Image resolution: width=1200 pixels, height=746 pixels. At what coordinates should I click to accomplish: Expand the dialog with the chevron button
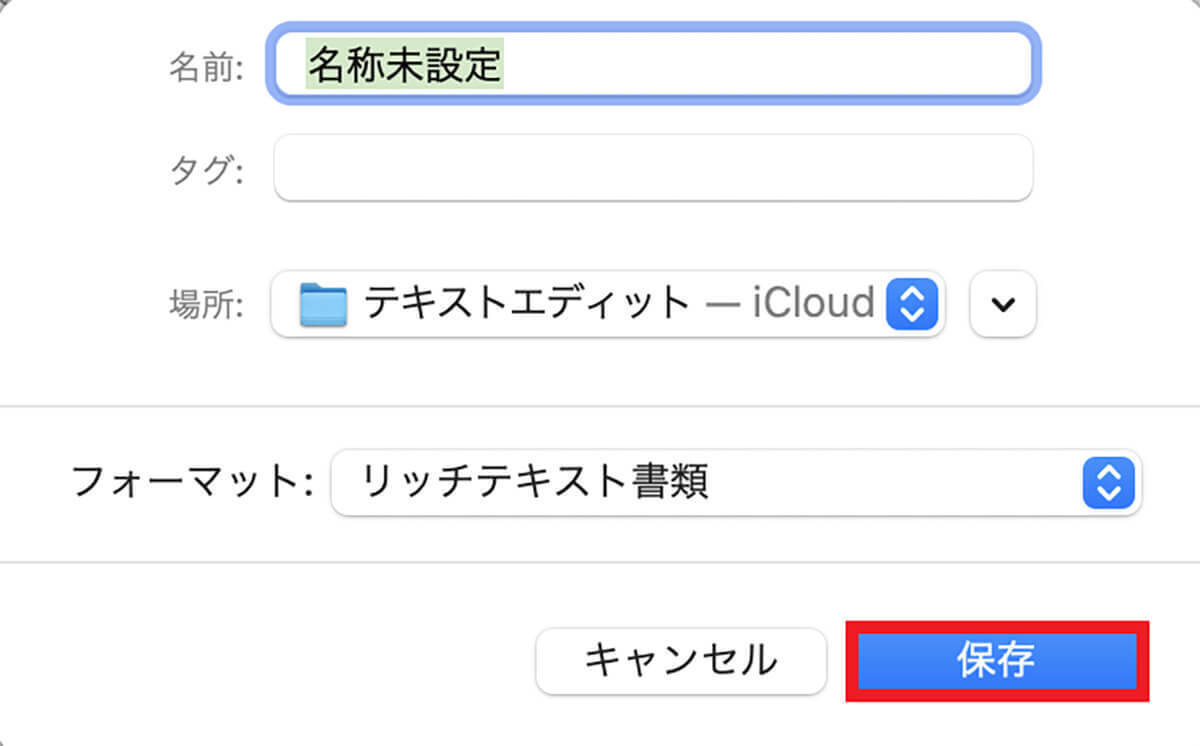1002,303
